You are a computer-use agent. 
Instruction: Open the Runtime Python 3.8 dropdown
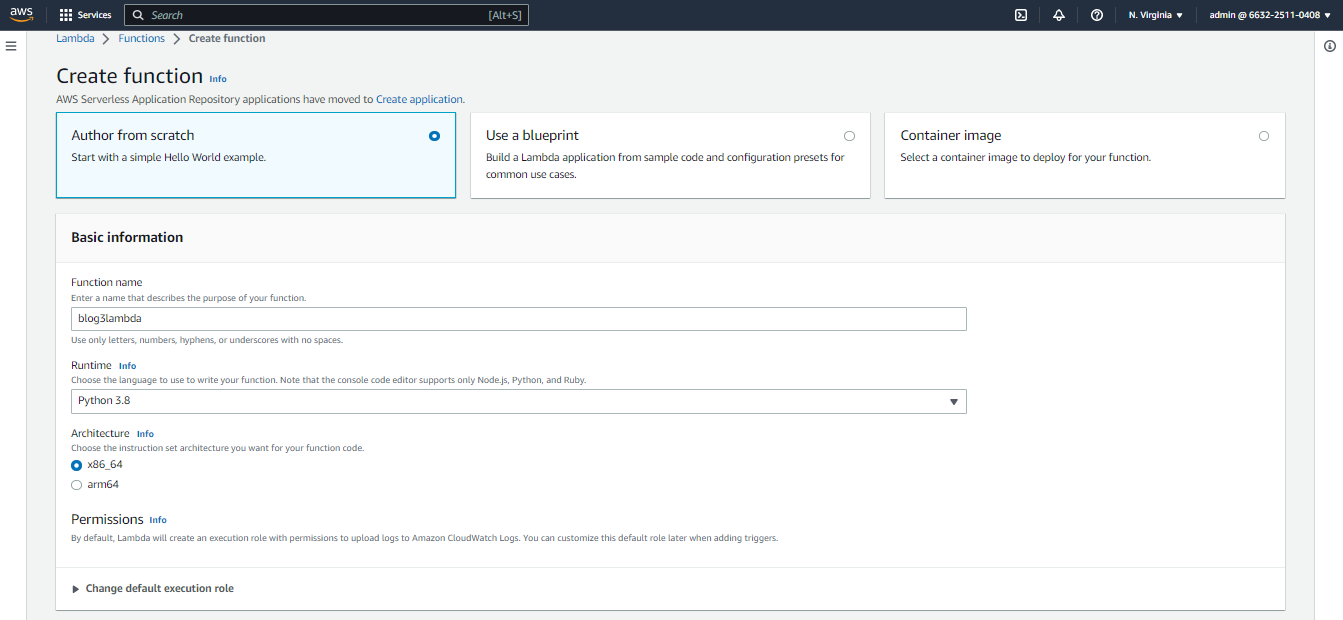(x=518, y=401)
